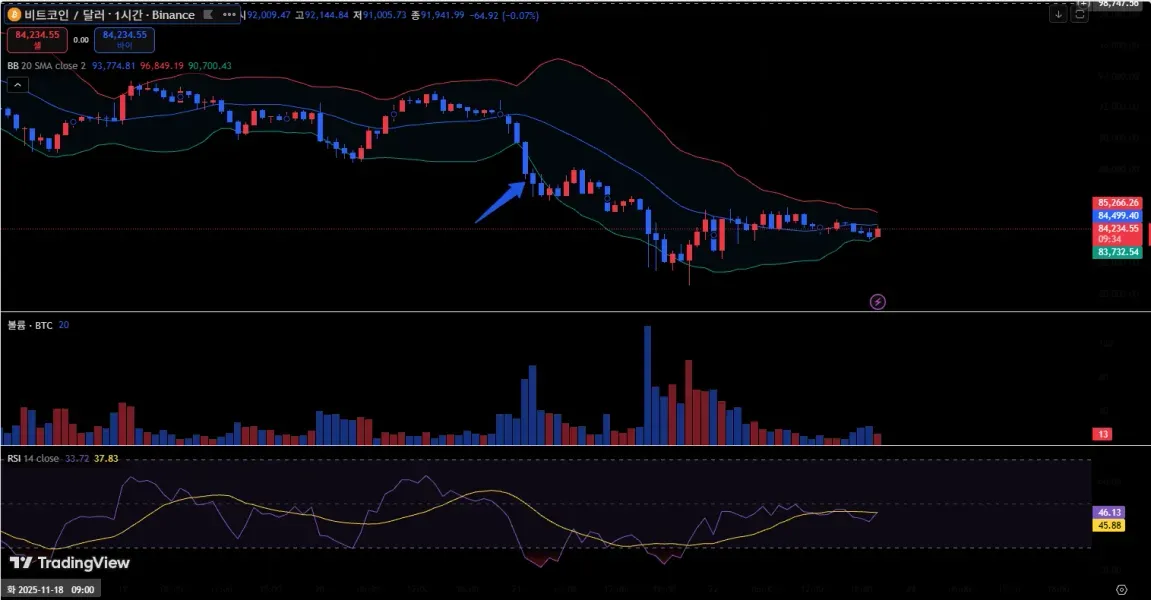Click the 0.00 spread value
This screenshot has width=1151, height=600.
[81, 40]
